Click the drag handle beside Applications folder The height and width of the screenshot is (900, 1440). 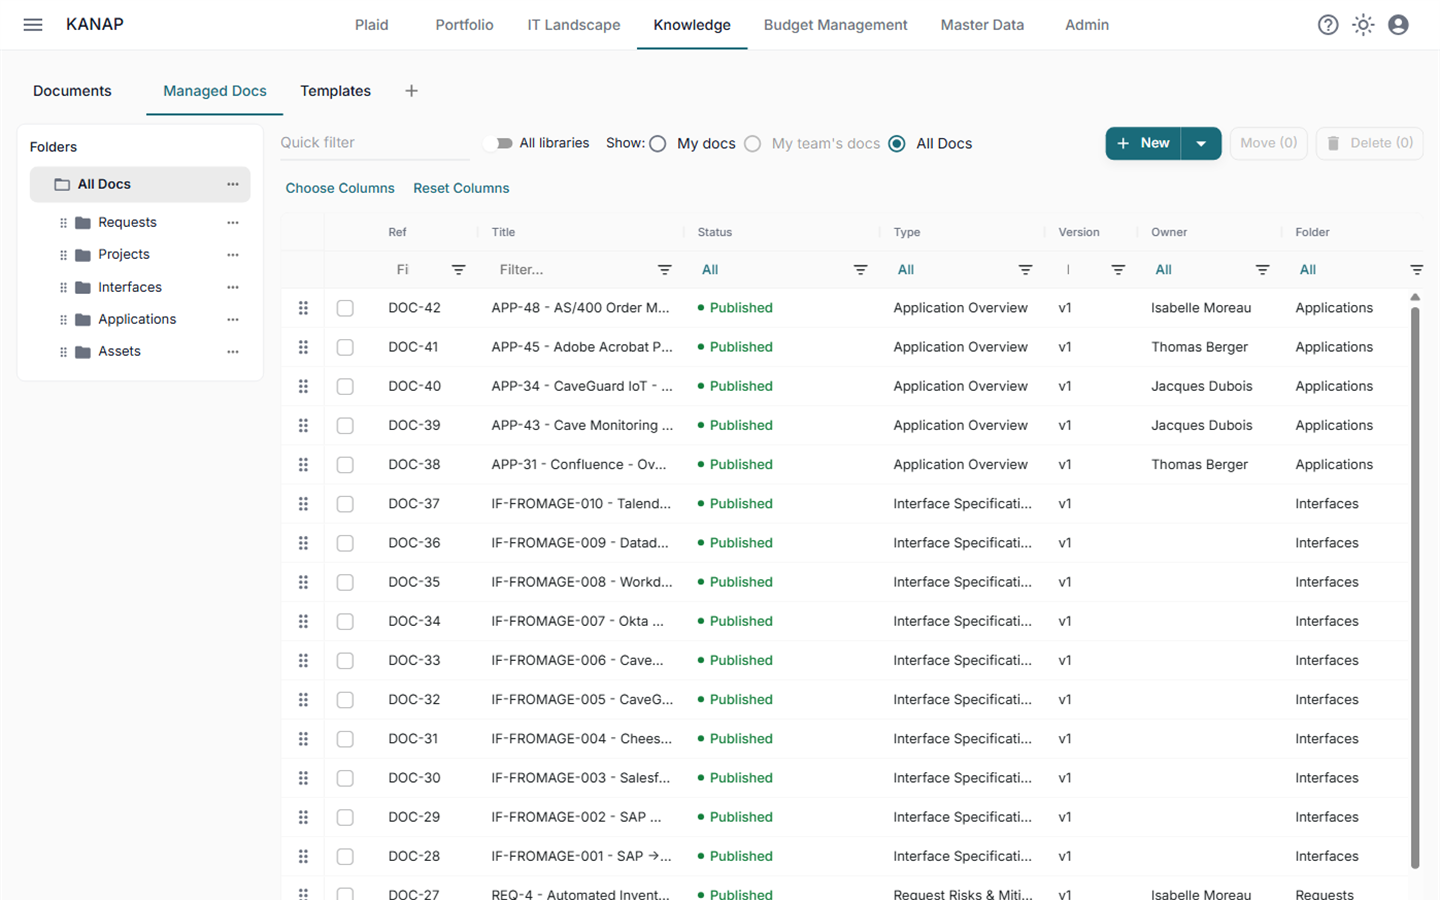pos(63,320)
